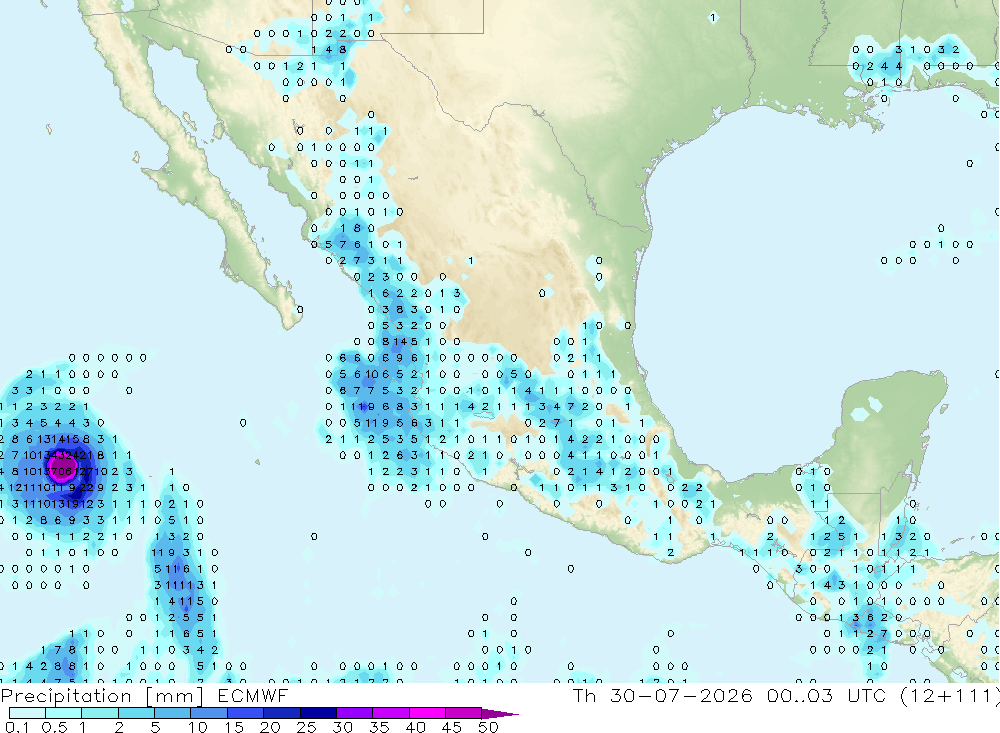Click the "25" legend scale label
1000x733 pixels.
coord(307,727)
